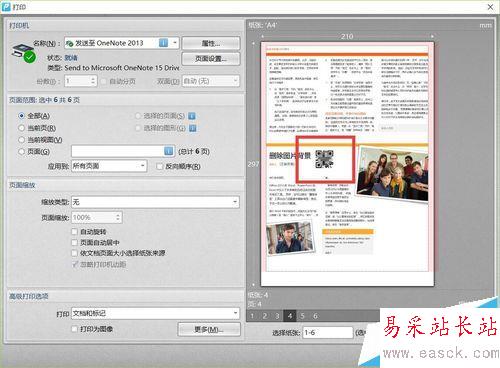Viewport: 500px width, 368px height.
Task: Select the Current view (V) radio button
Action: tap(22, 140)
